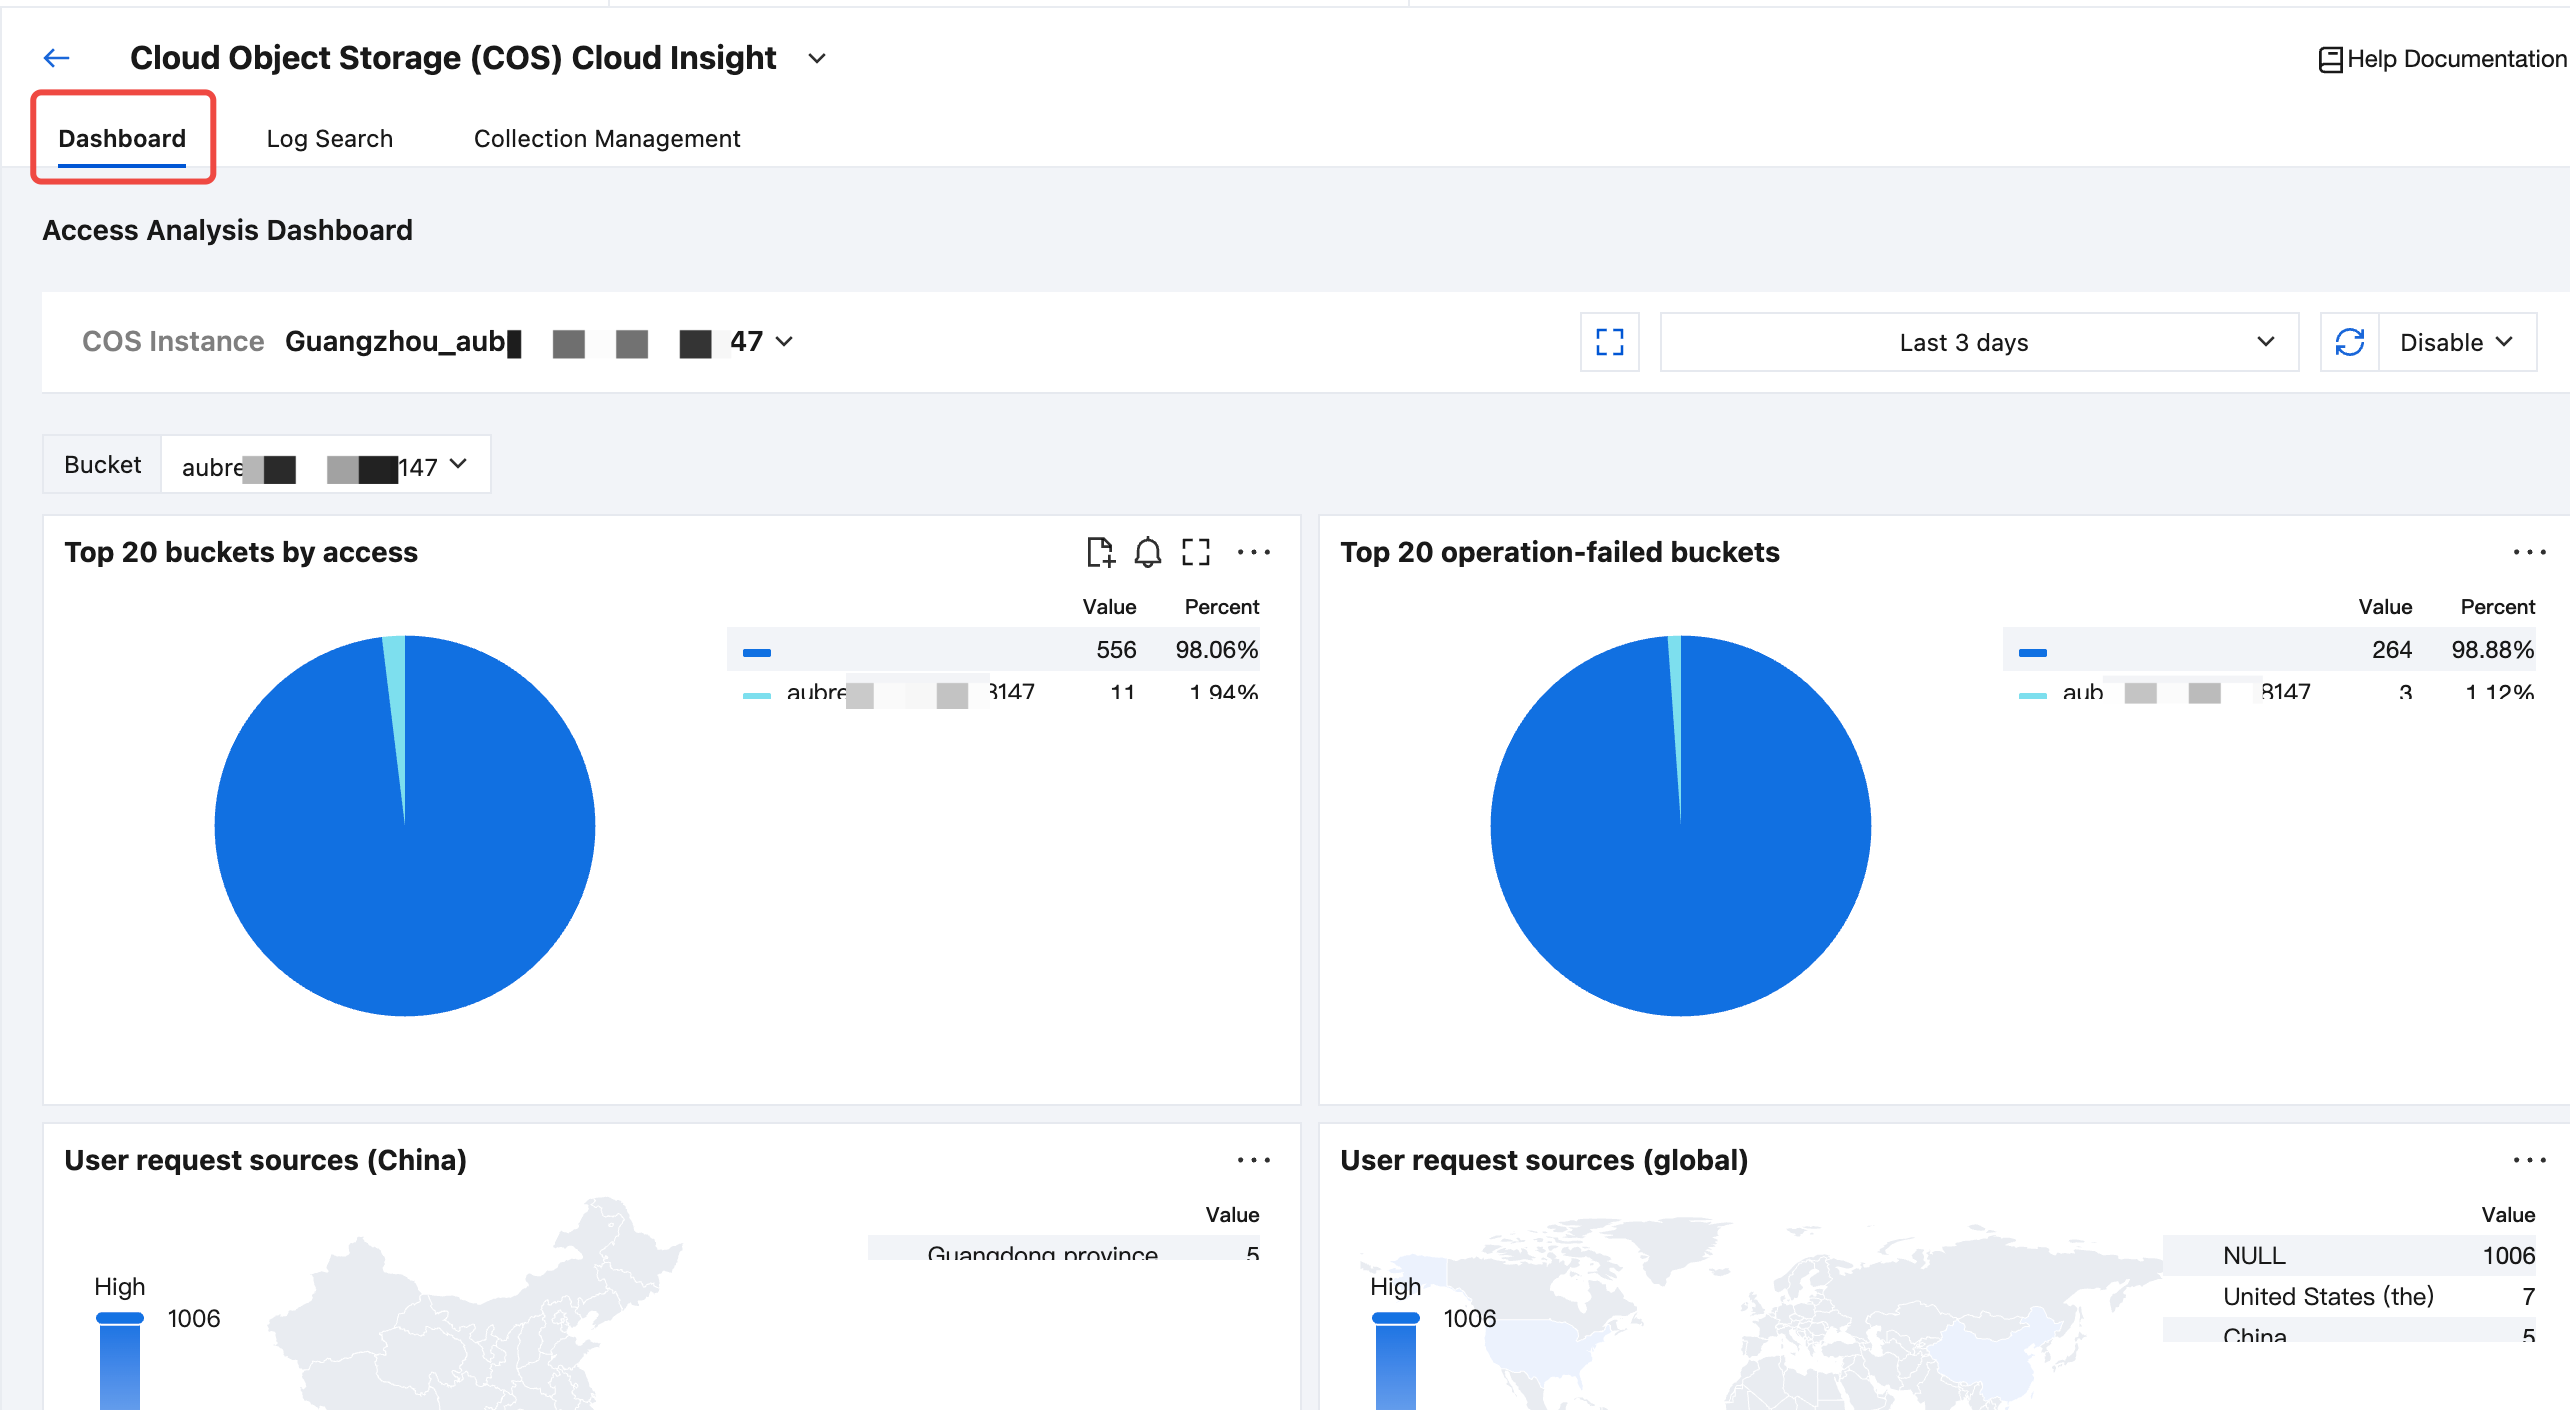Viewport: 2570px width, 1410px height.
Task: Select the Dashboard tab
Action: pos(122,138)
